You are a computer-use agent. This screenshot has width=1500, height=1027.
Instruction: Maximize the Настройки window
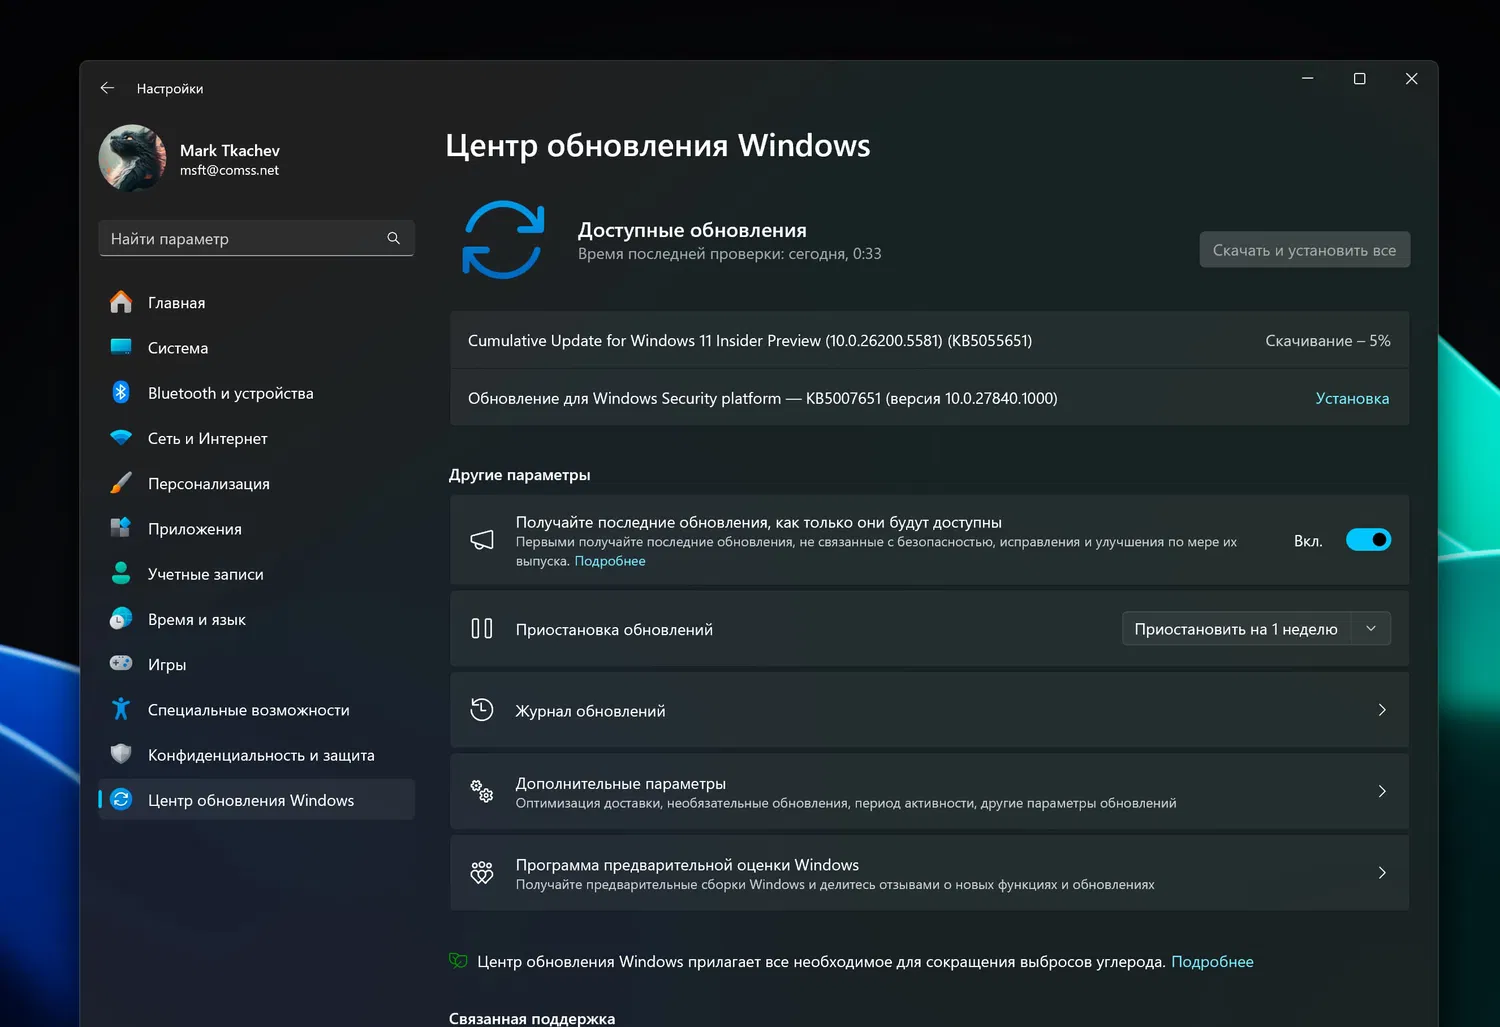click(1359, 79)
